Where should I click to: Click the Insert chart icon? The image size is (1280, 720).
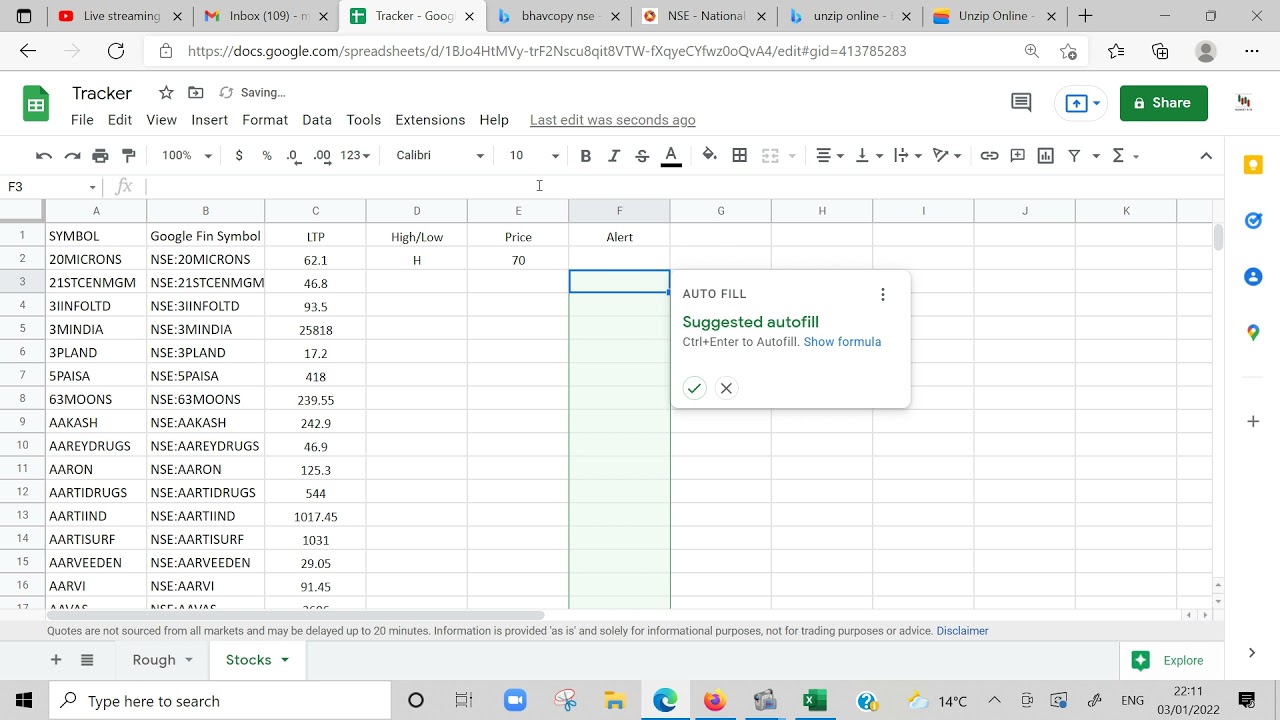[1046, 156]
